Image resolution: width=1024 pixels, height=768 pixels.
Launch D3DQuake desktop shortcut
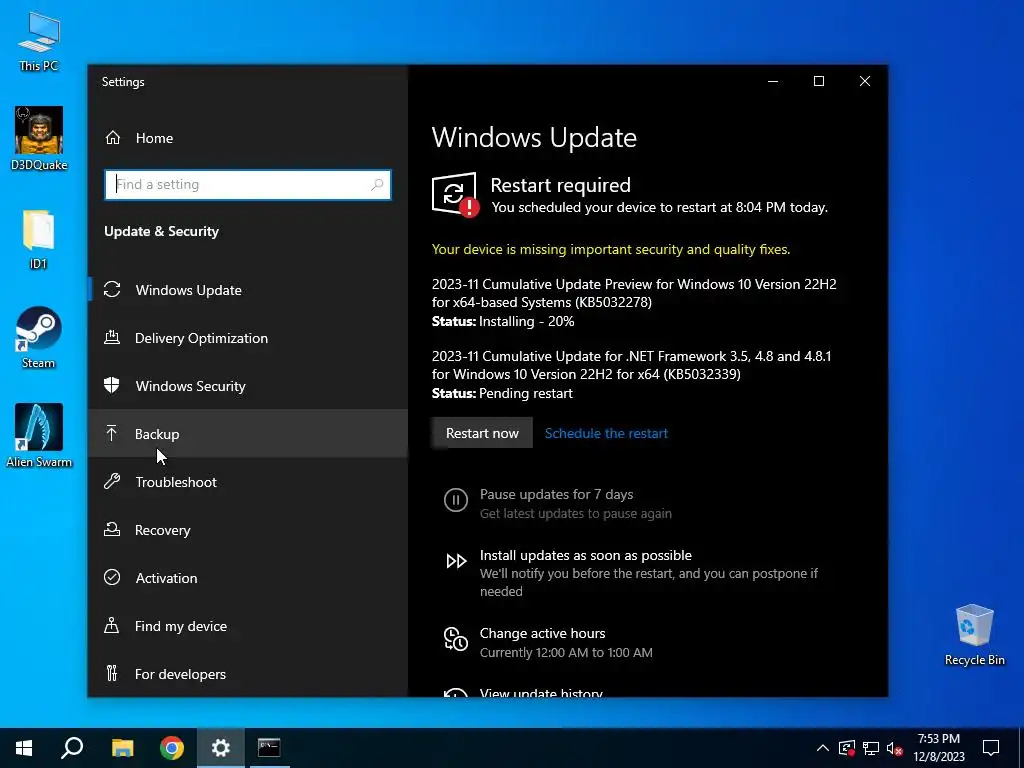pyautogui.click(x=39, y=138)
